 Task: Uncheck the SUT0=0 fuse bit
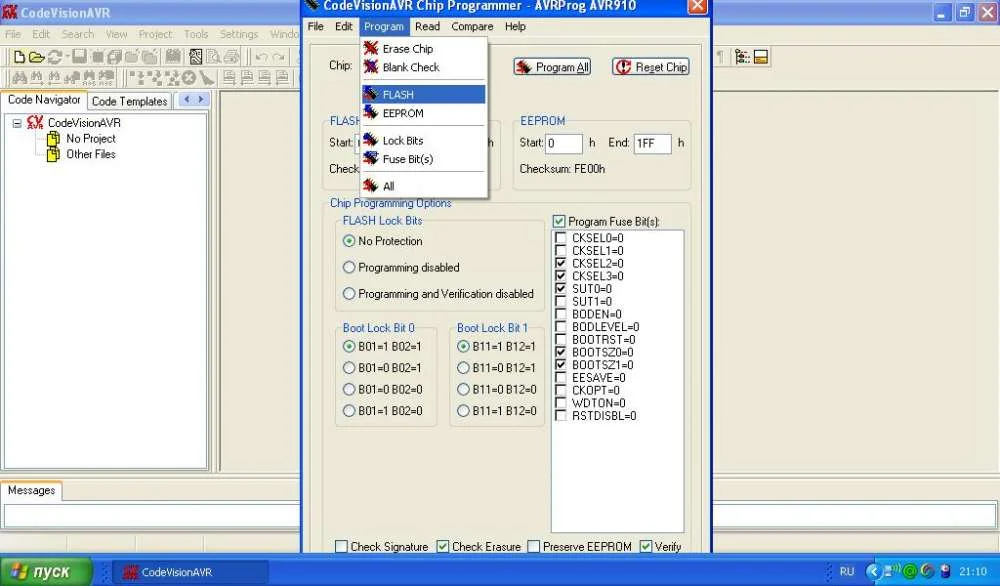pyautogui.click(x=561, y=289)
